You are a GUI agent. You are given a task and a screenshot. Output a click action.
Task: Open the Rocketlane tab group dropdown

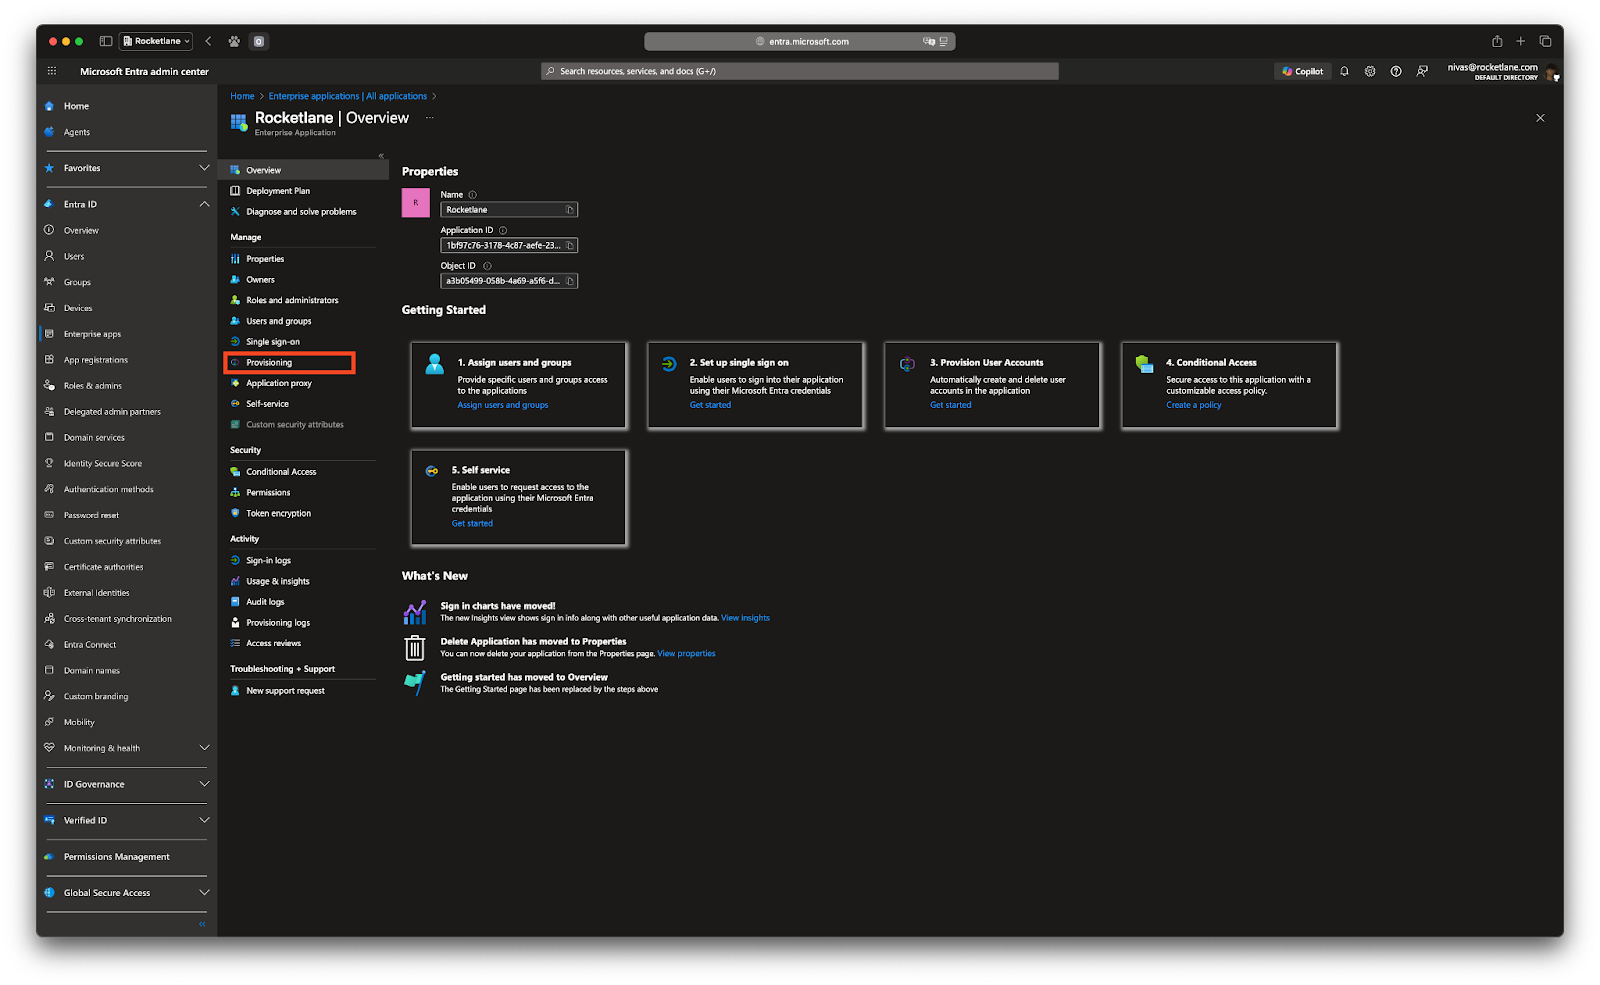(x=156, y=41)
